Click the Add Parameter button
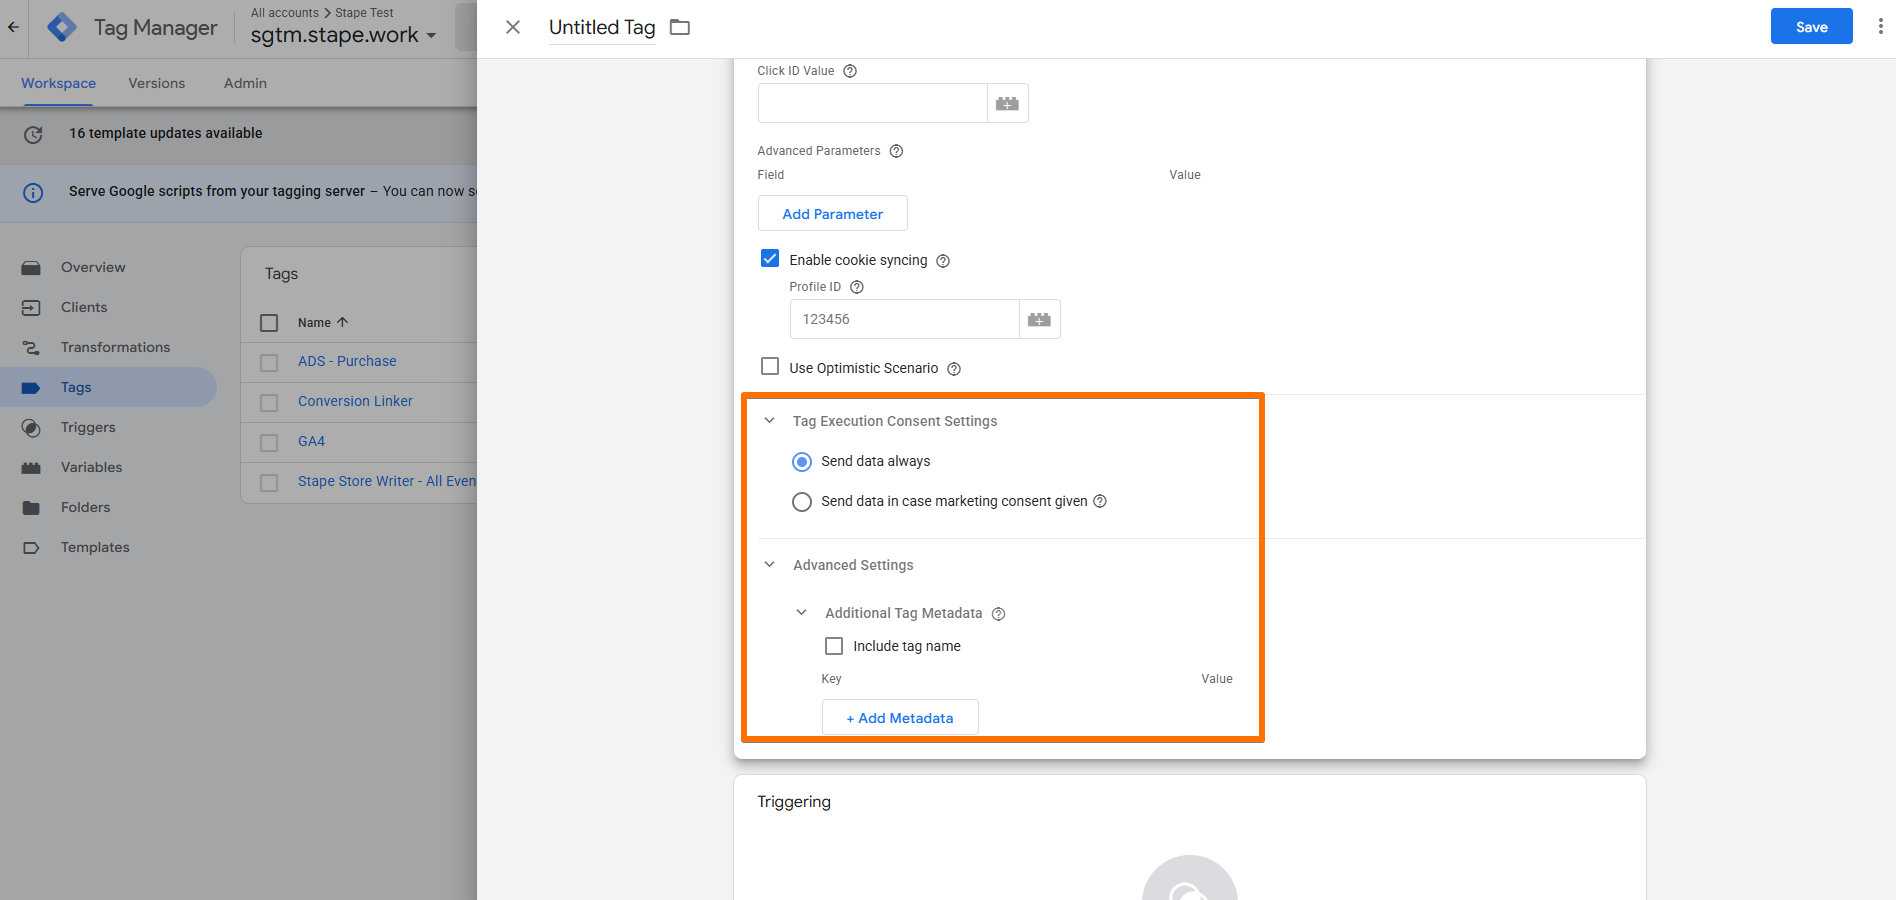This screenshot has height=900, width=1896. pos(833,213)
